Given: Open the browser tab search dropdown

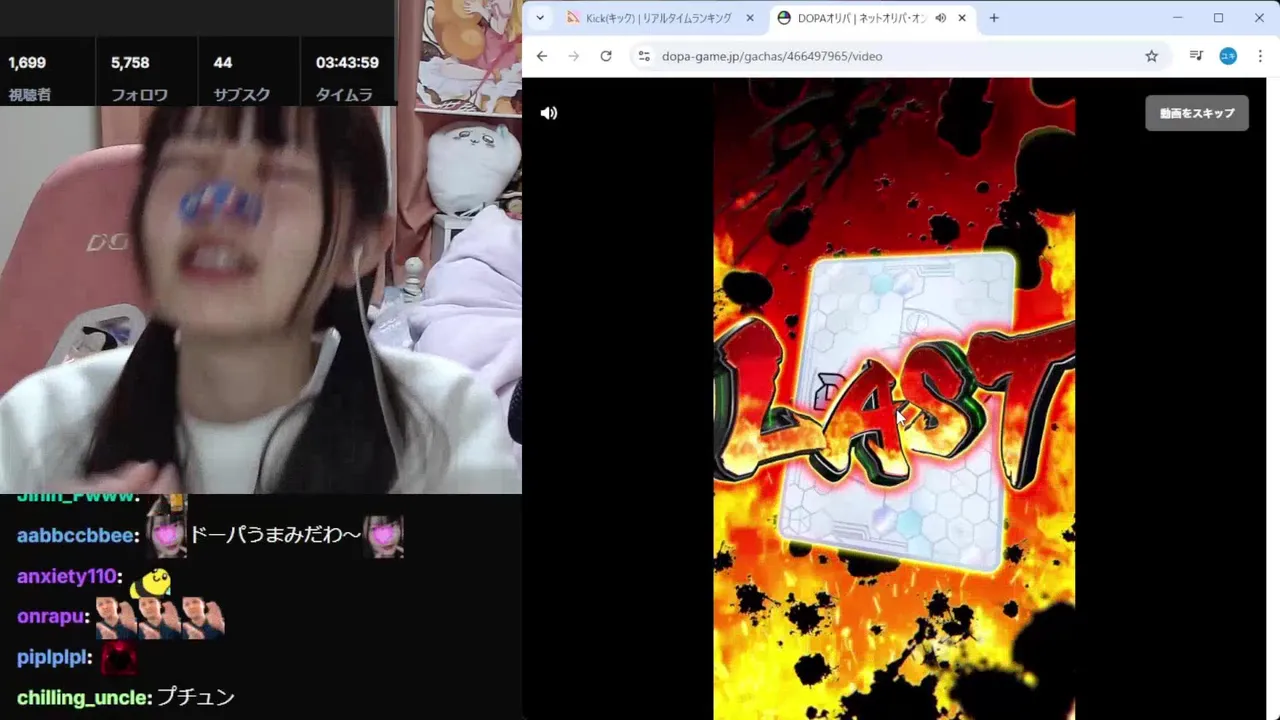Looking at the screenshot, I should [x=540, y=18].
